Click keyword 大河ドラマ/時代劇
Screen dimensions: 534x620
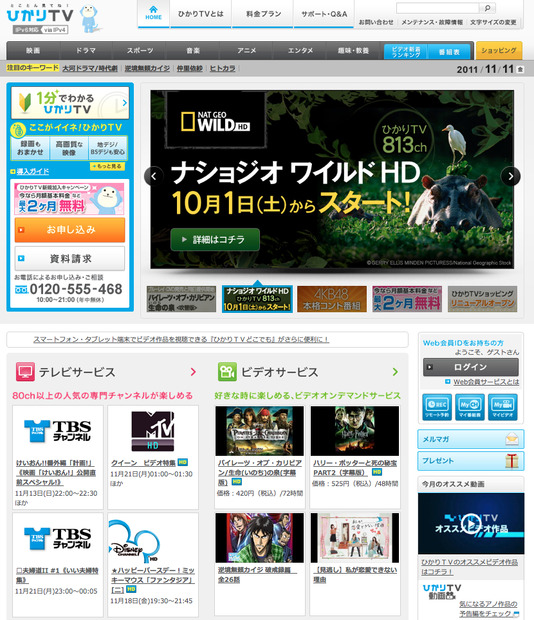[90, 68]
